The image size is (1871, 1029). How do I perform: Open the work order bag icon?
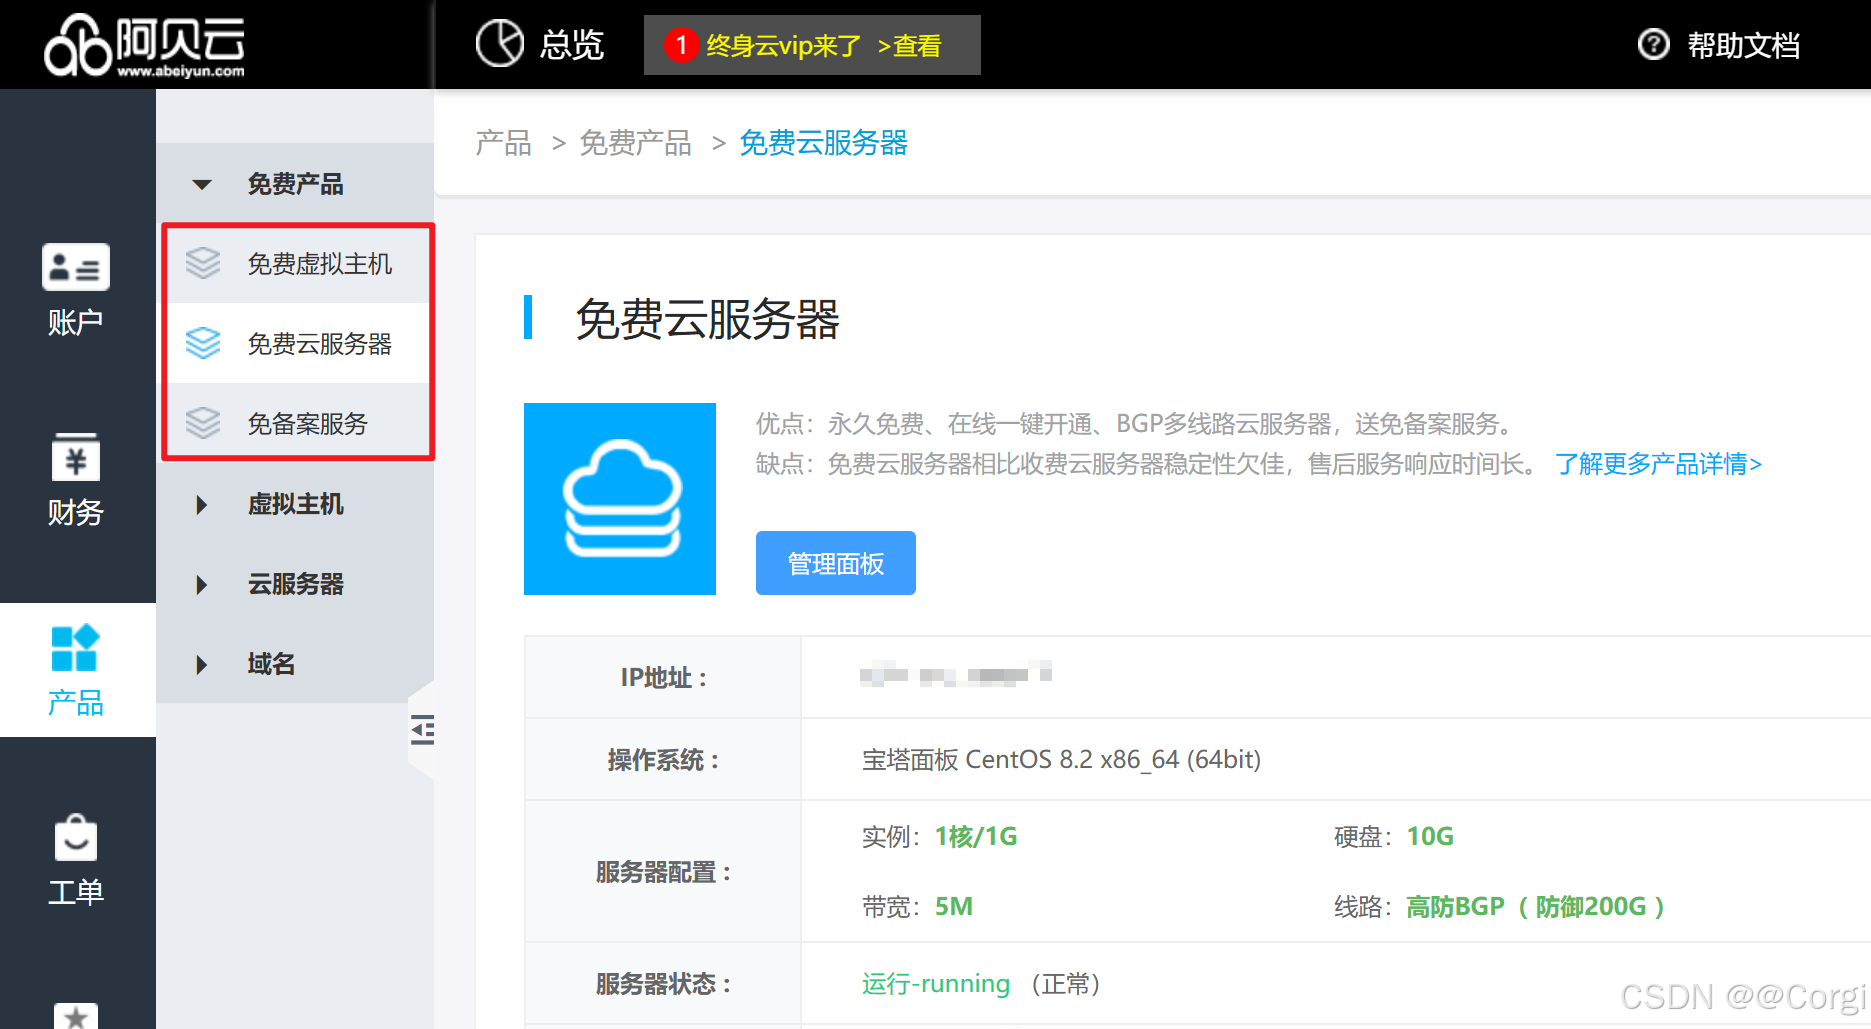pyautogui.click(x=76, y=838)
